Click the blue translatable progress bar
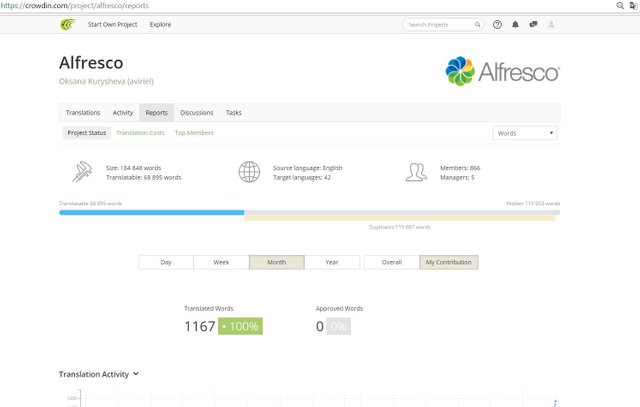 [x=152, y=212]
